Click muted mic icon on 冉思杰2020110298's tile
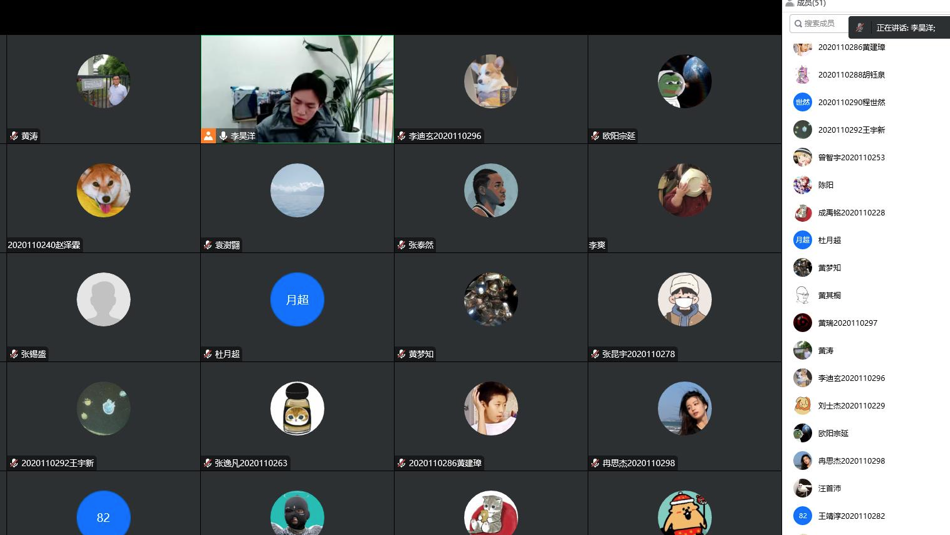The image size is (950, 535). (x=596, y=463)
